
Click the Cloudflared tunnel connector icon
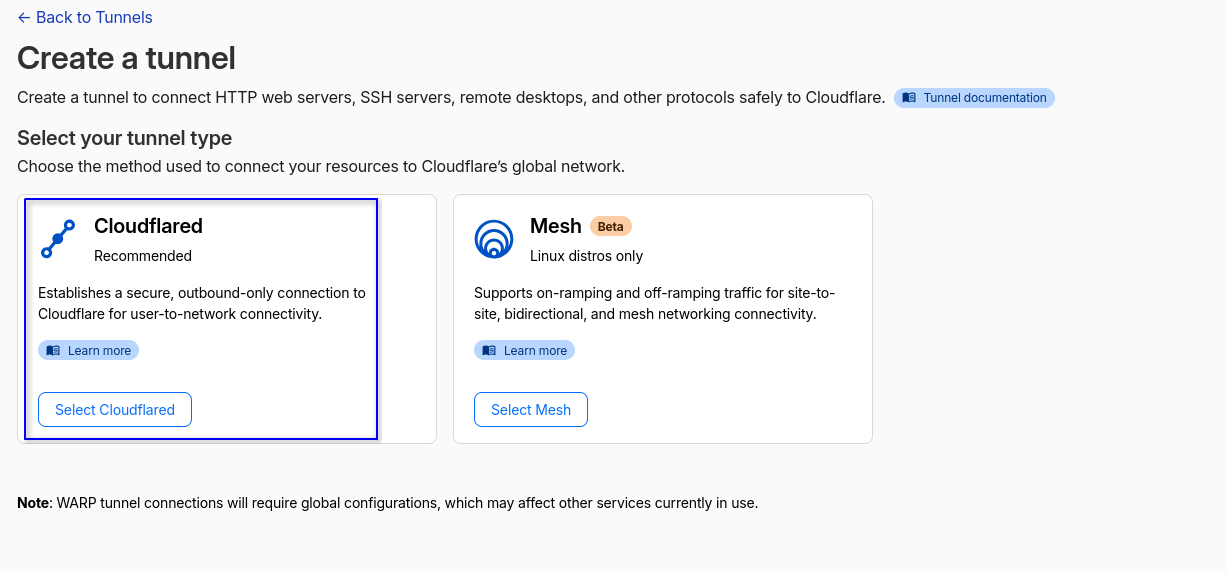pos(58,240)
